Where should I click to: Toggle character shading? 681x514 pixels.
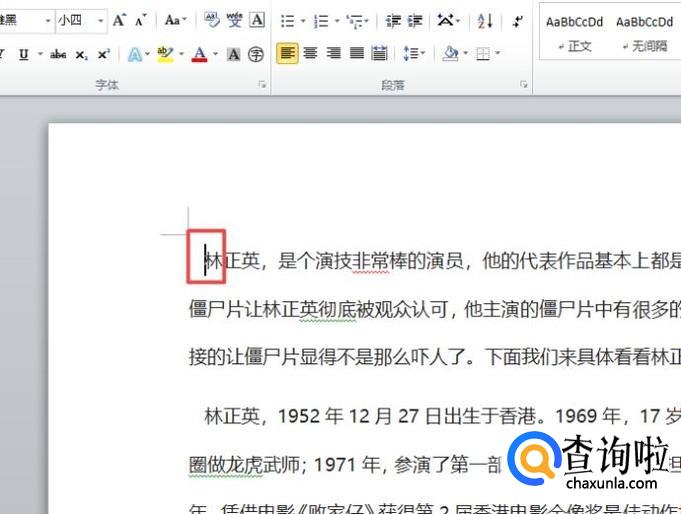point(233,54)
